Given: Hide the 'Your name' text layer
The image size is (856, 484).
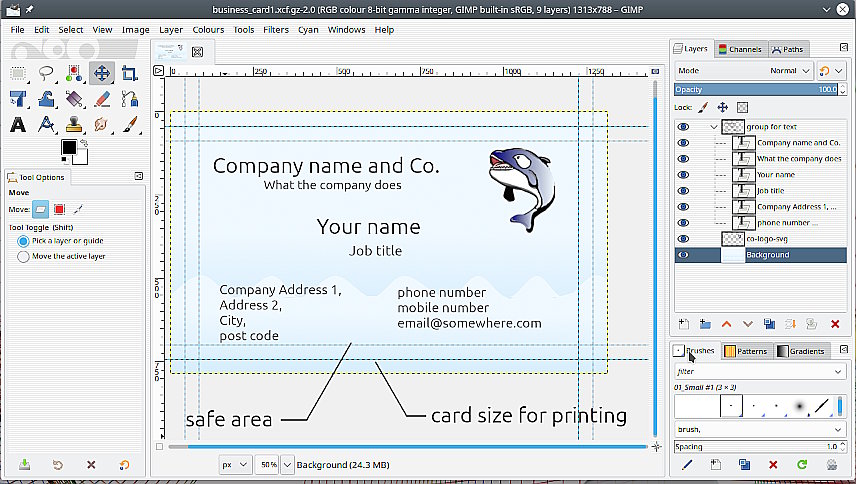Looking at the screenshot, I should pyautogui.click(x=683, y=175).
